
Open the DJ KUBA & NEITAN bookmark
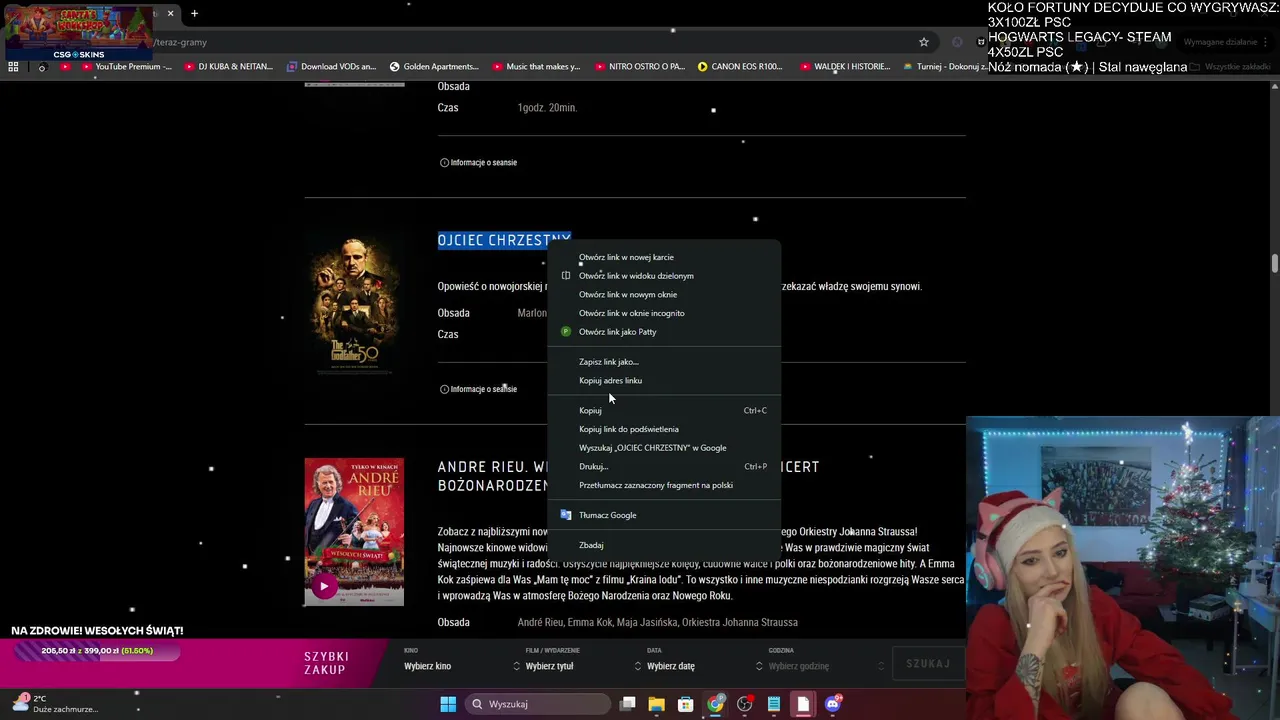pyautogui.click(x=228, y=67)
